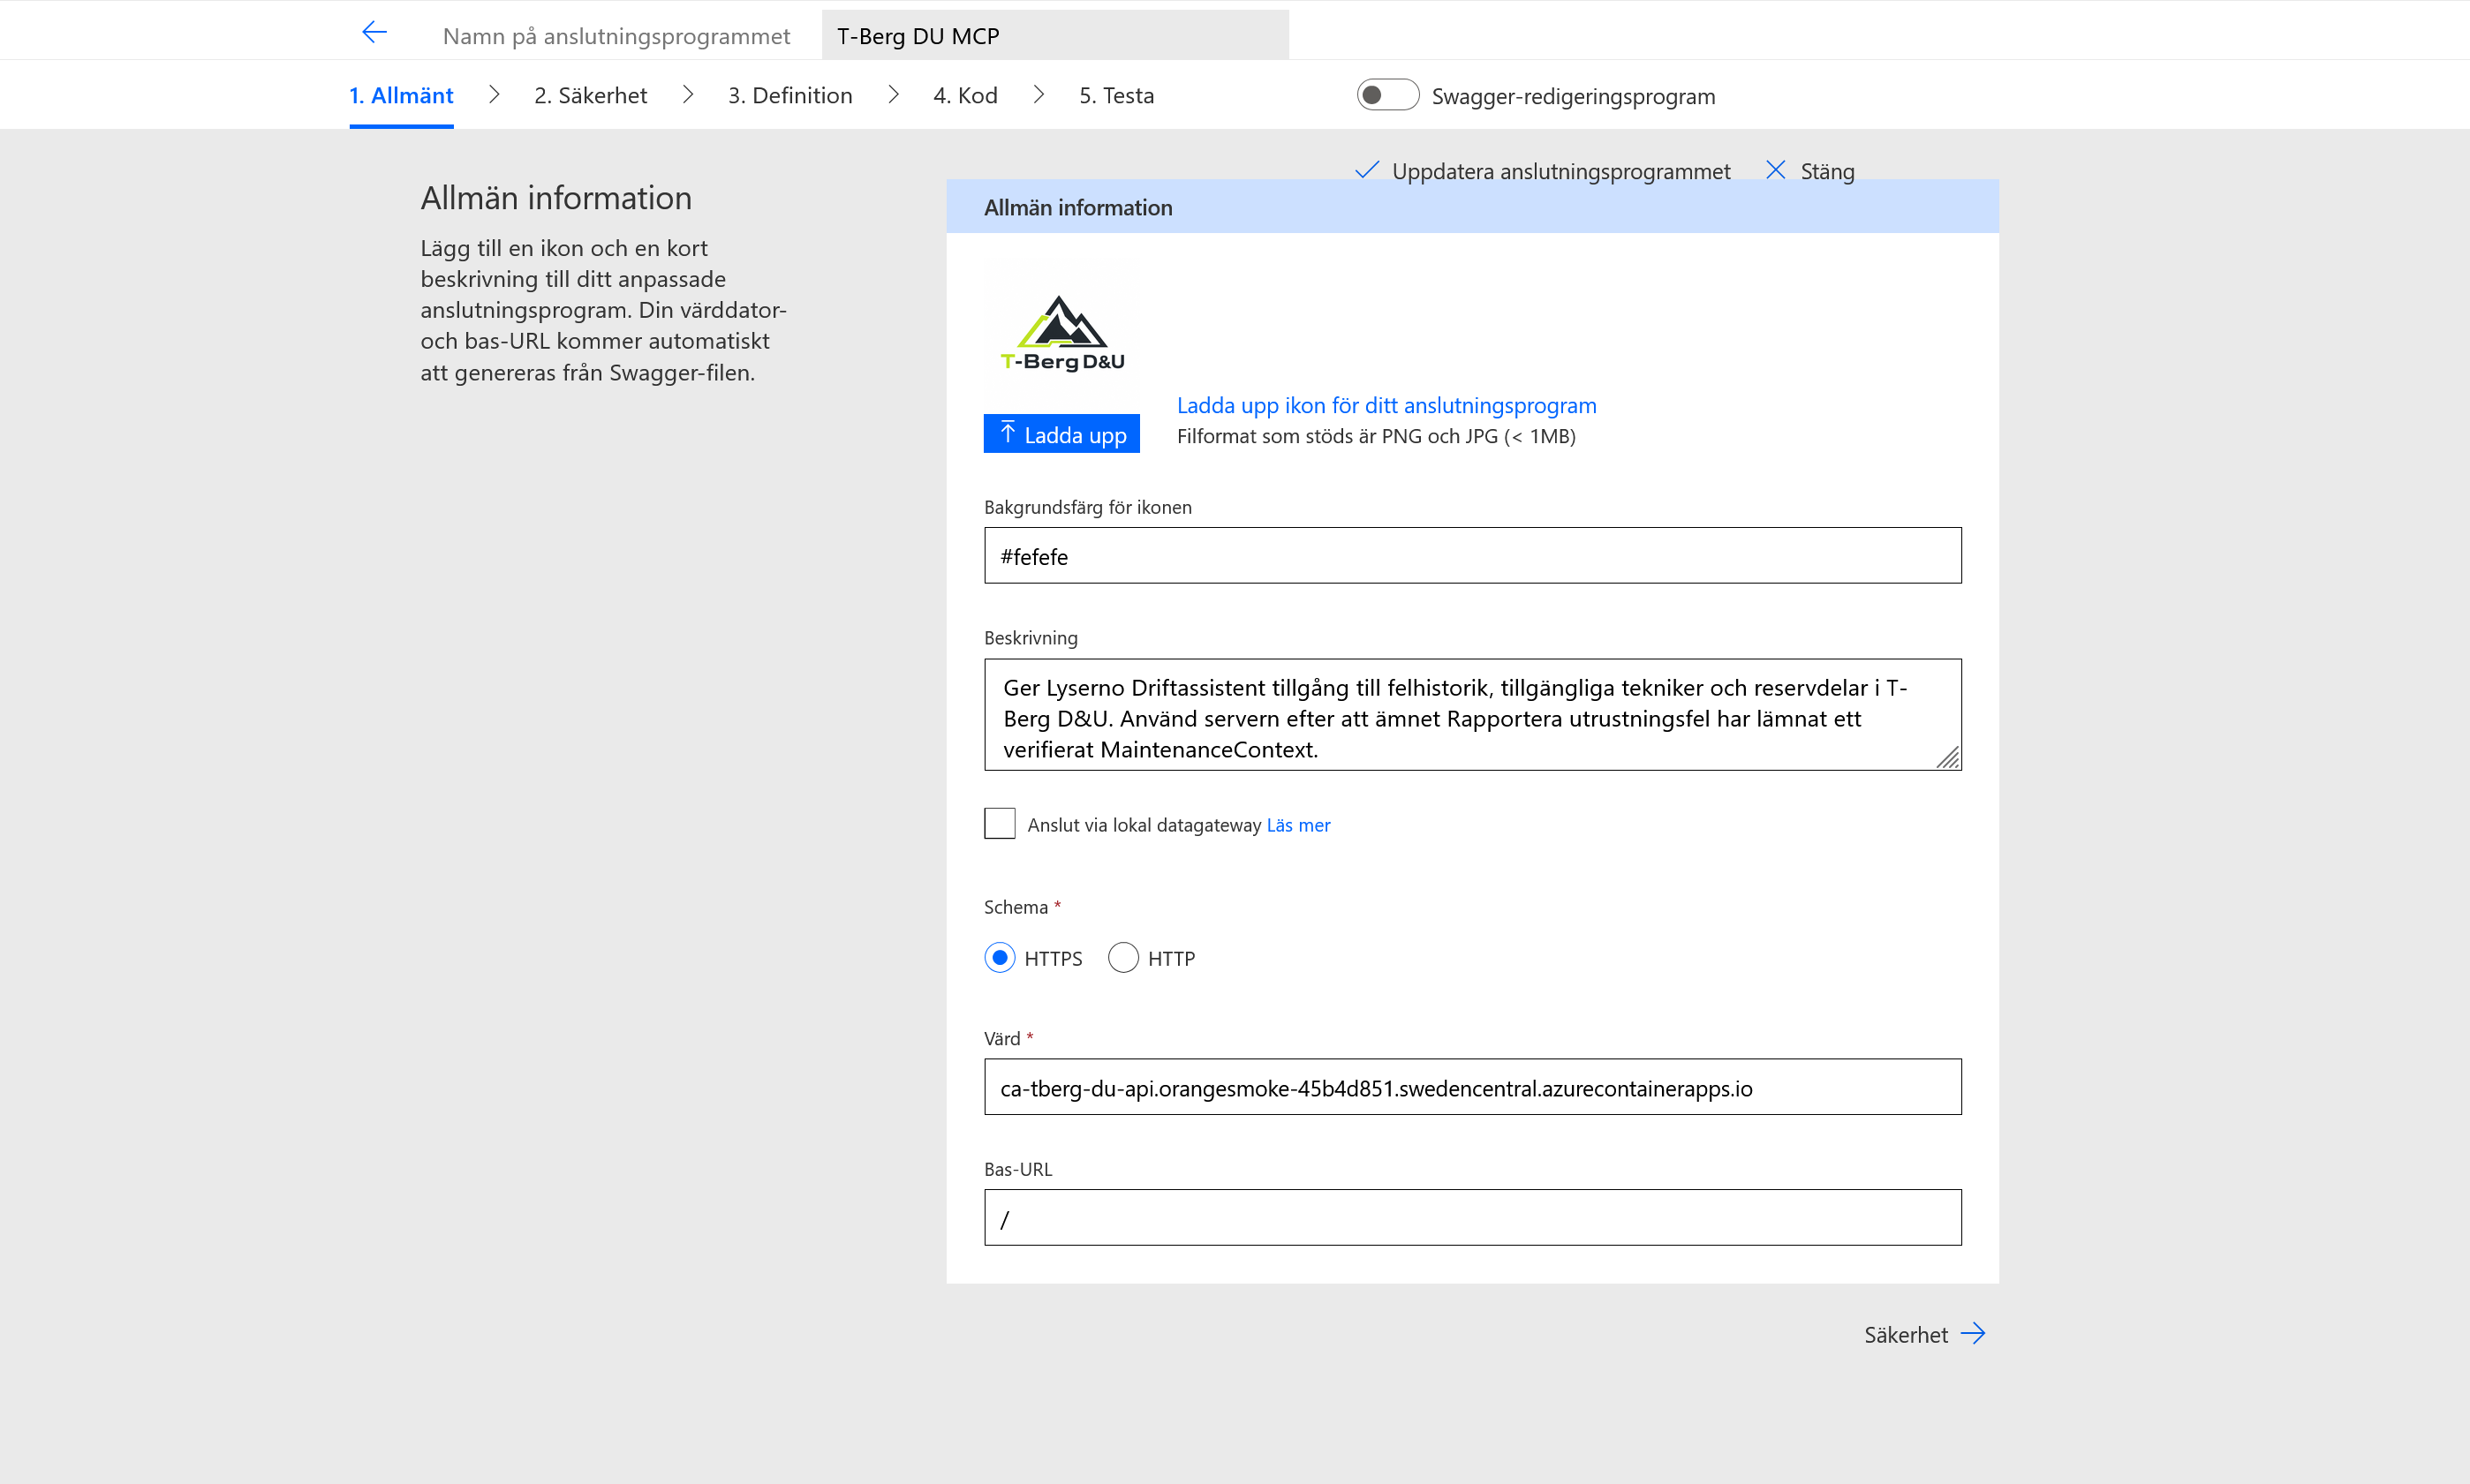Click the Säkerhet next button at bottom

(1924, 1334)
